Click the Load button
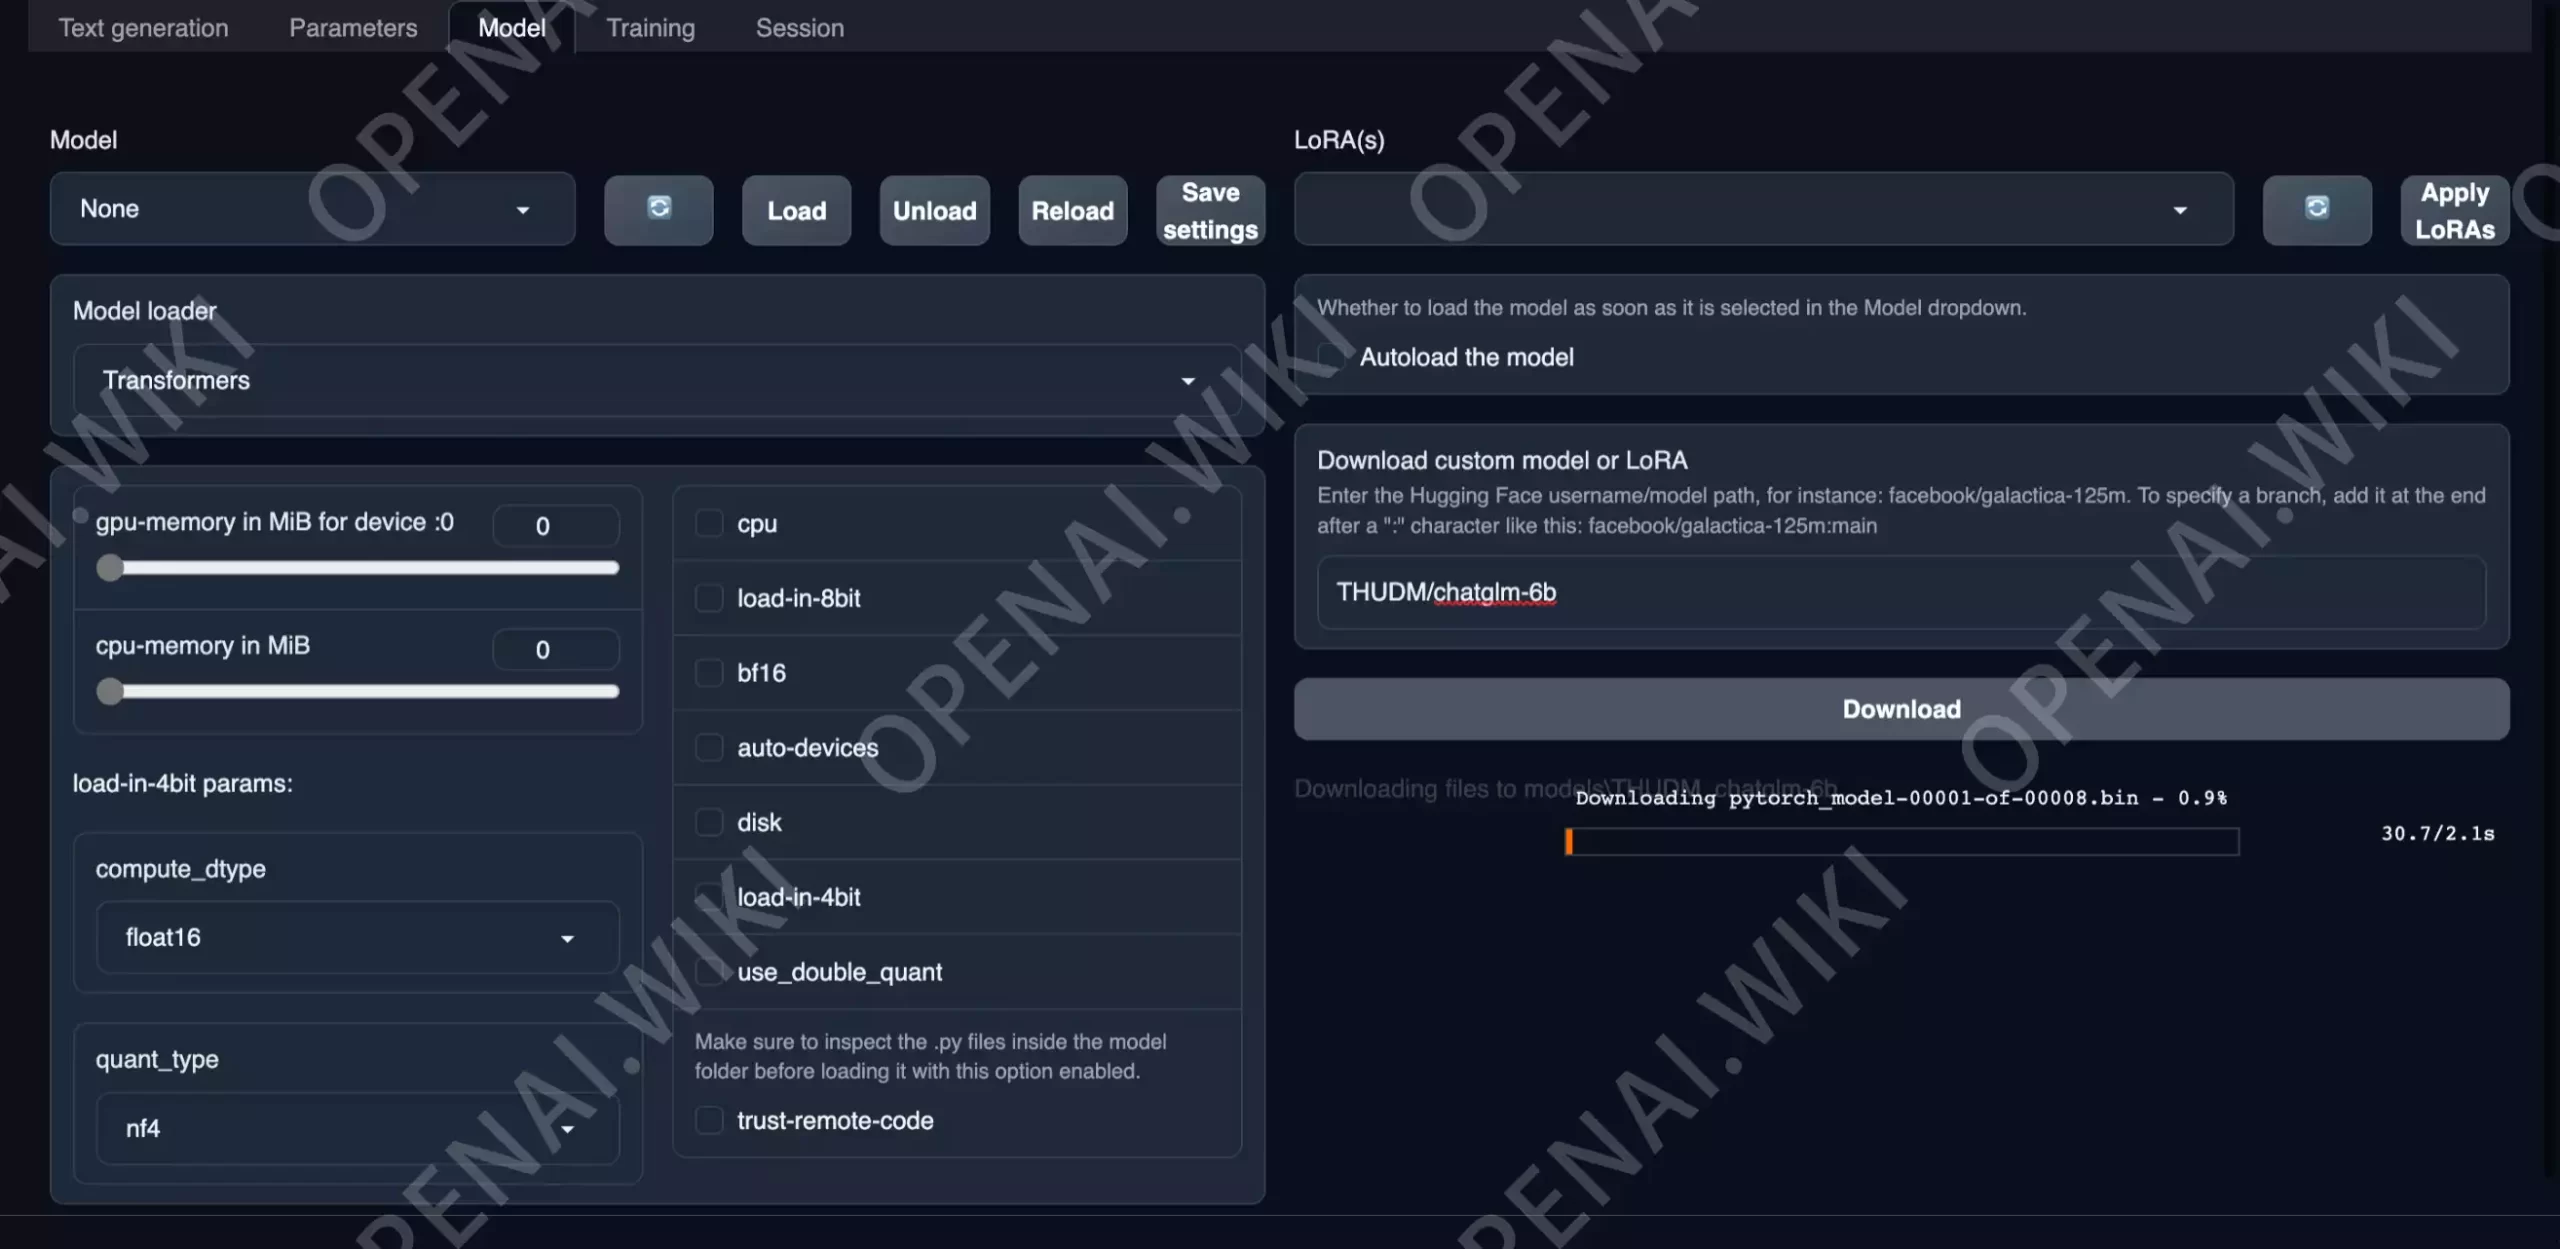The height and width of the screenshot is (1249, 2560). coord(796,210)
